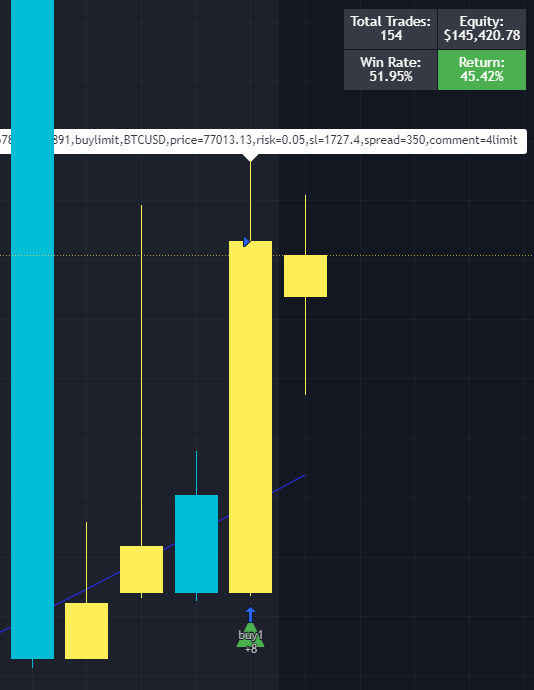Click the small blue flag on the tall yellow candle

pos(247,242)
